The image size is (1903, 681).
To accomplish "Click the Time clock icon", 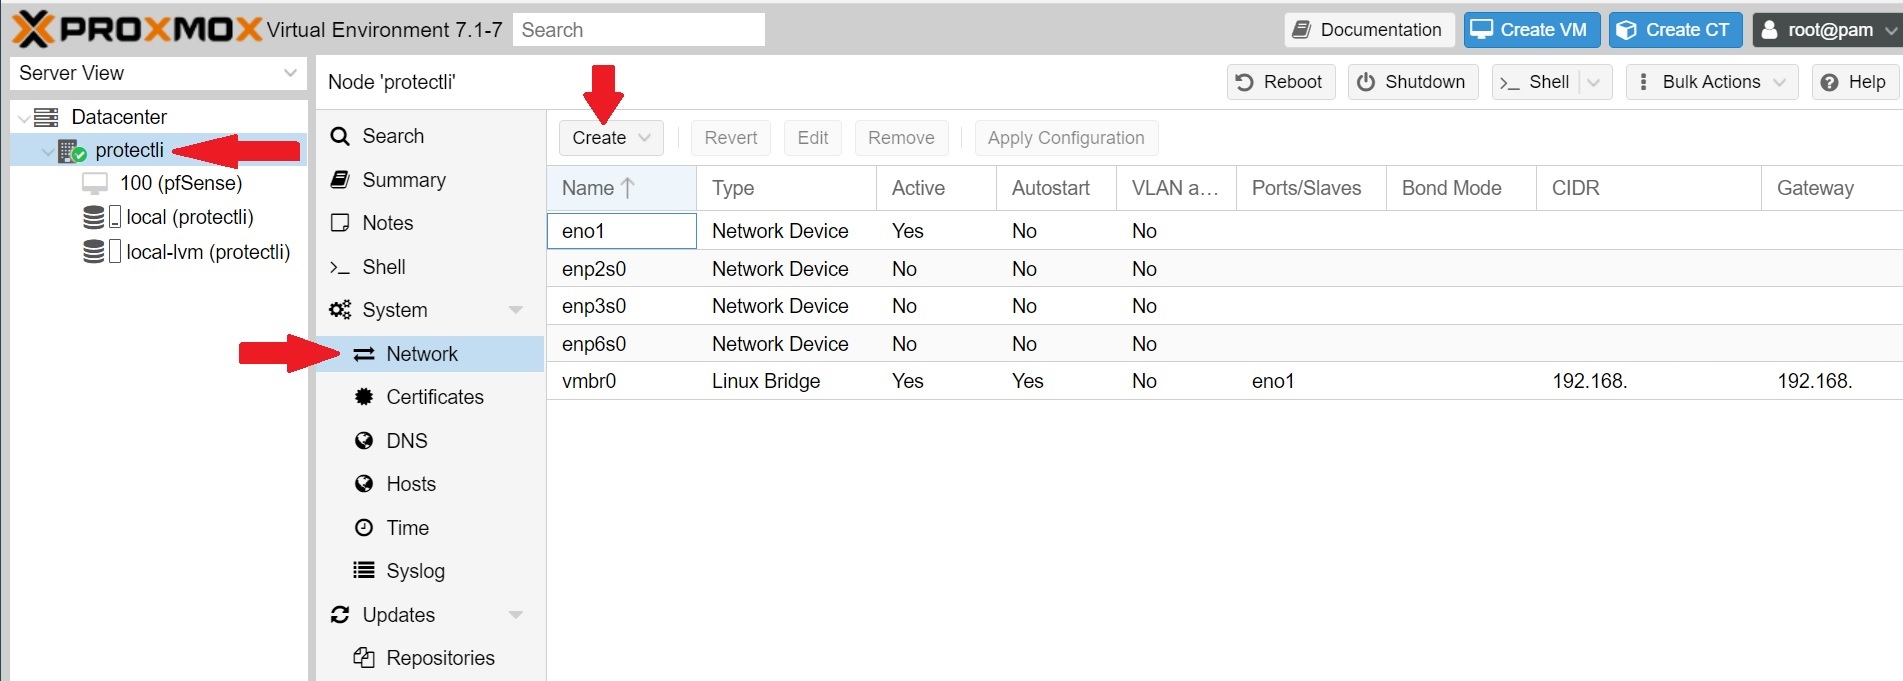I will point(364,528).
